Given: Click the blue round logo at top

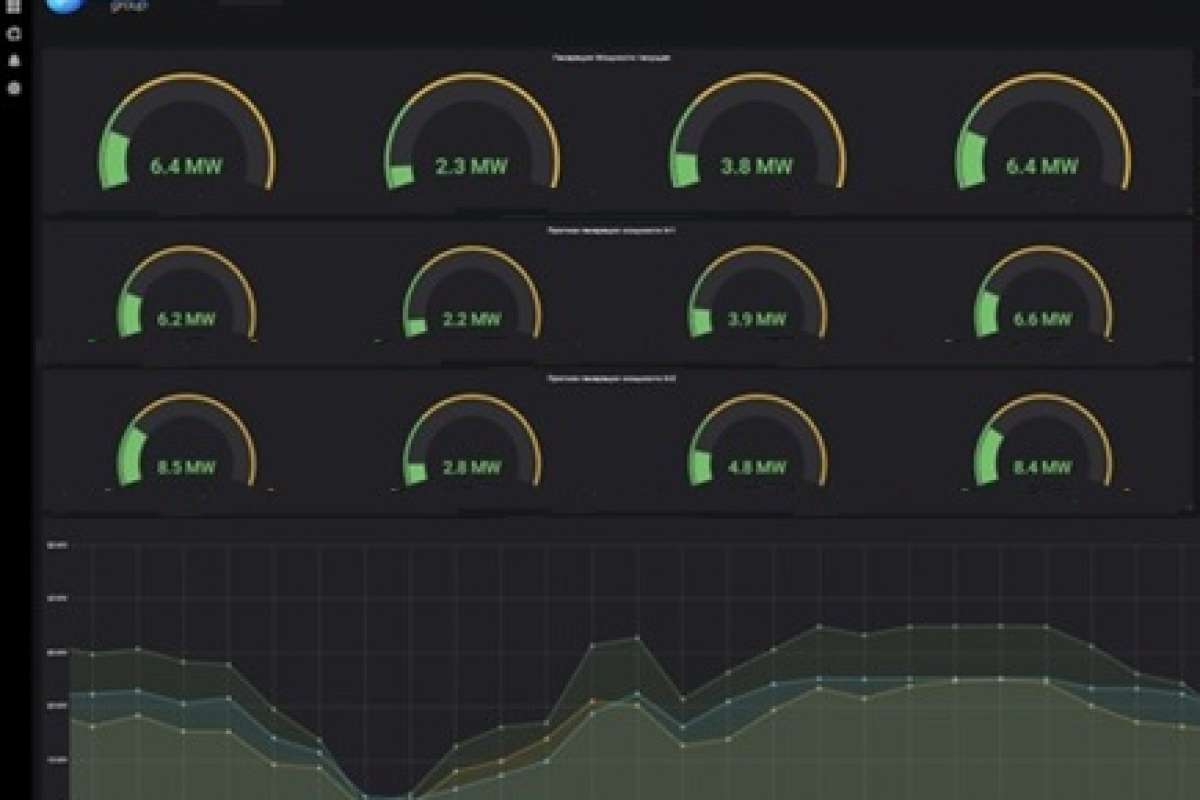Looking at the screenshot, I should (x=65, y=6).
